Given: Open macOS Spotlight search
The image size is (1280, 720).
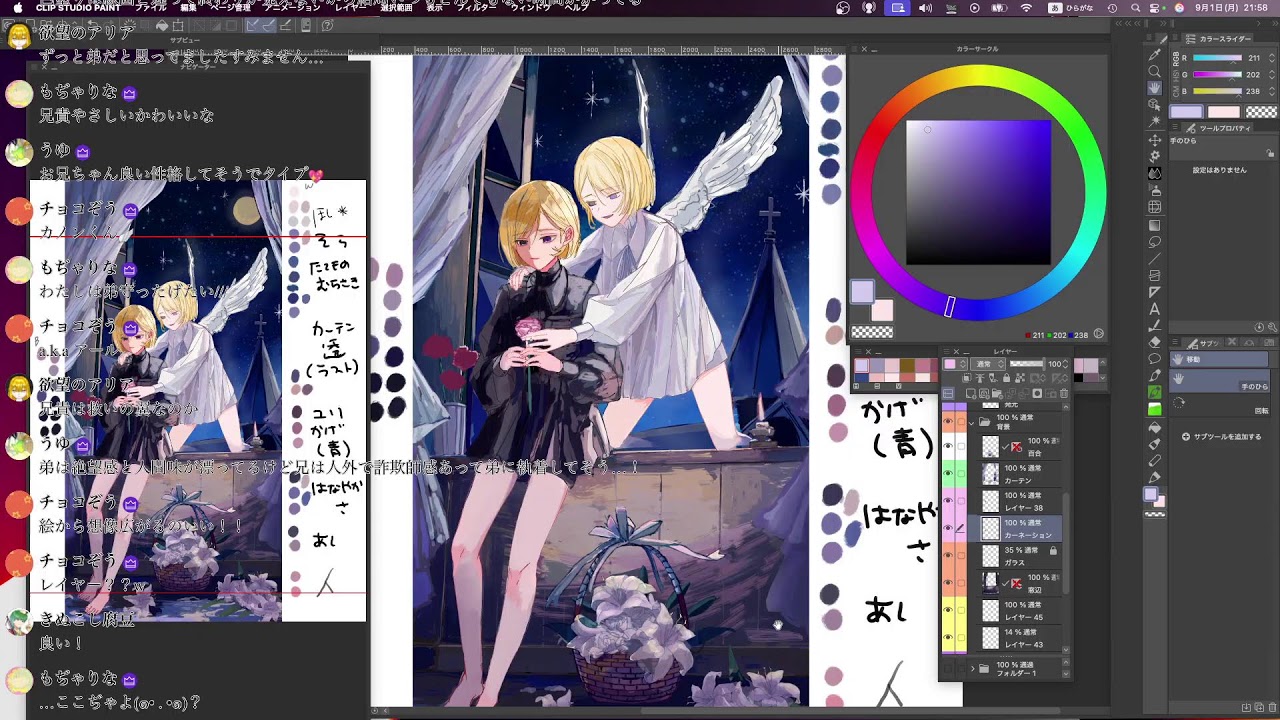Looking at the screenshot, I should 1135,8.
